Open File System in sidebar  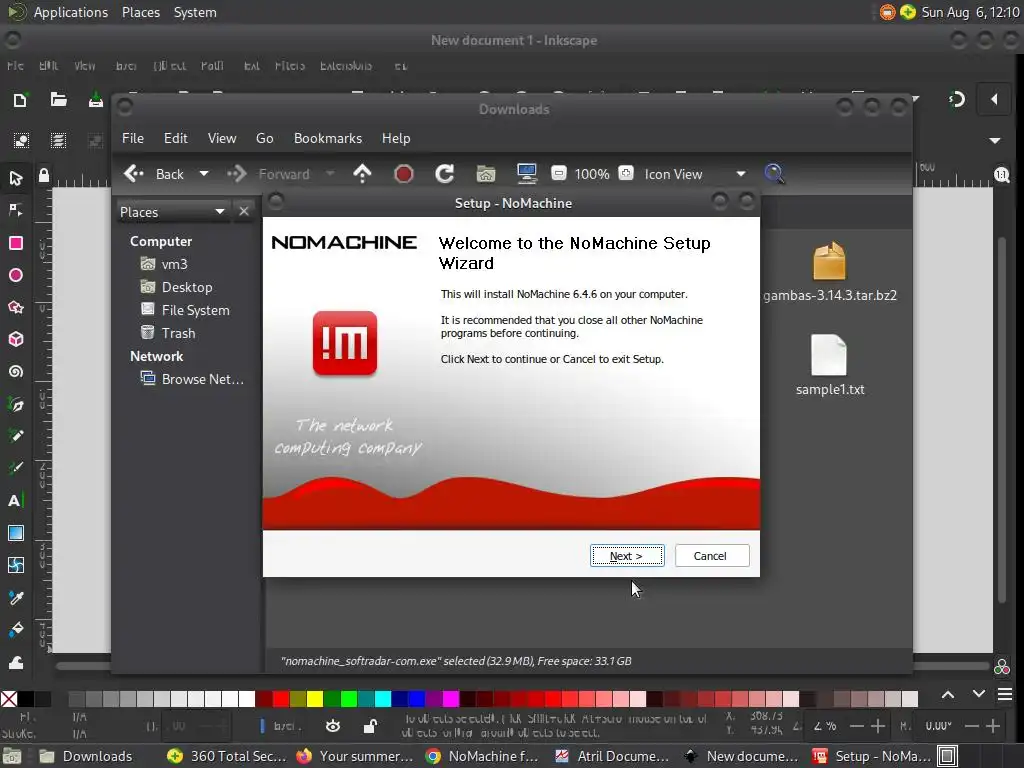tap(185, 310)
